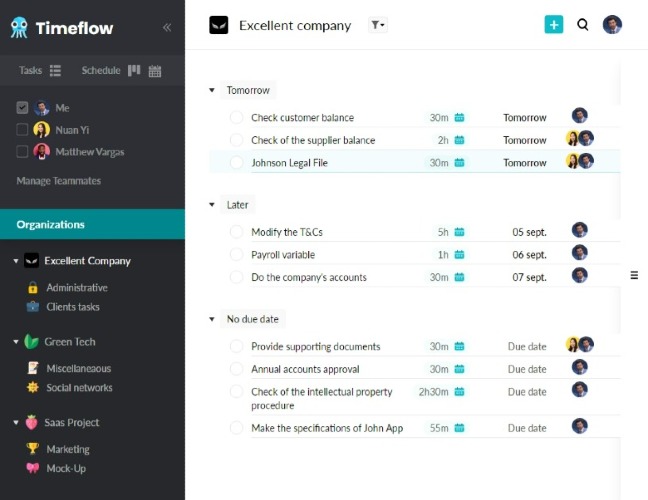The image size is (648, 500).
Task: Click the 55m duration value
Action: click(x=439, y=428)
